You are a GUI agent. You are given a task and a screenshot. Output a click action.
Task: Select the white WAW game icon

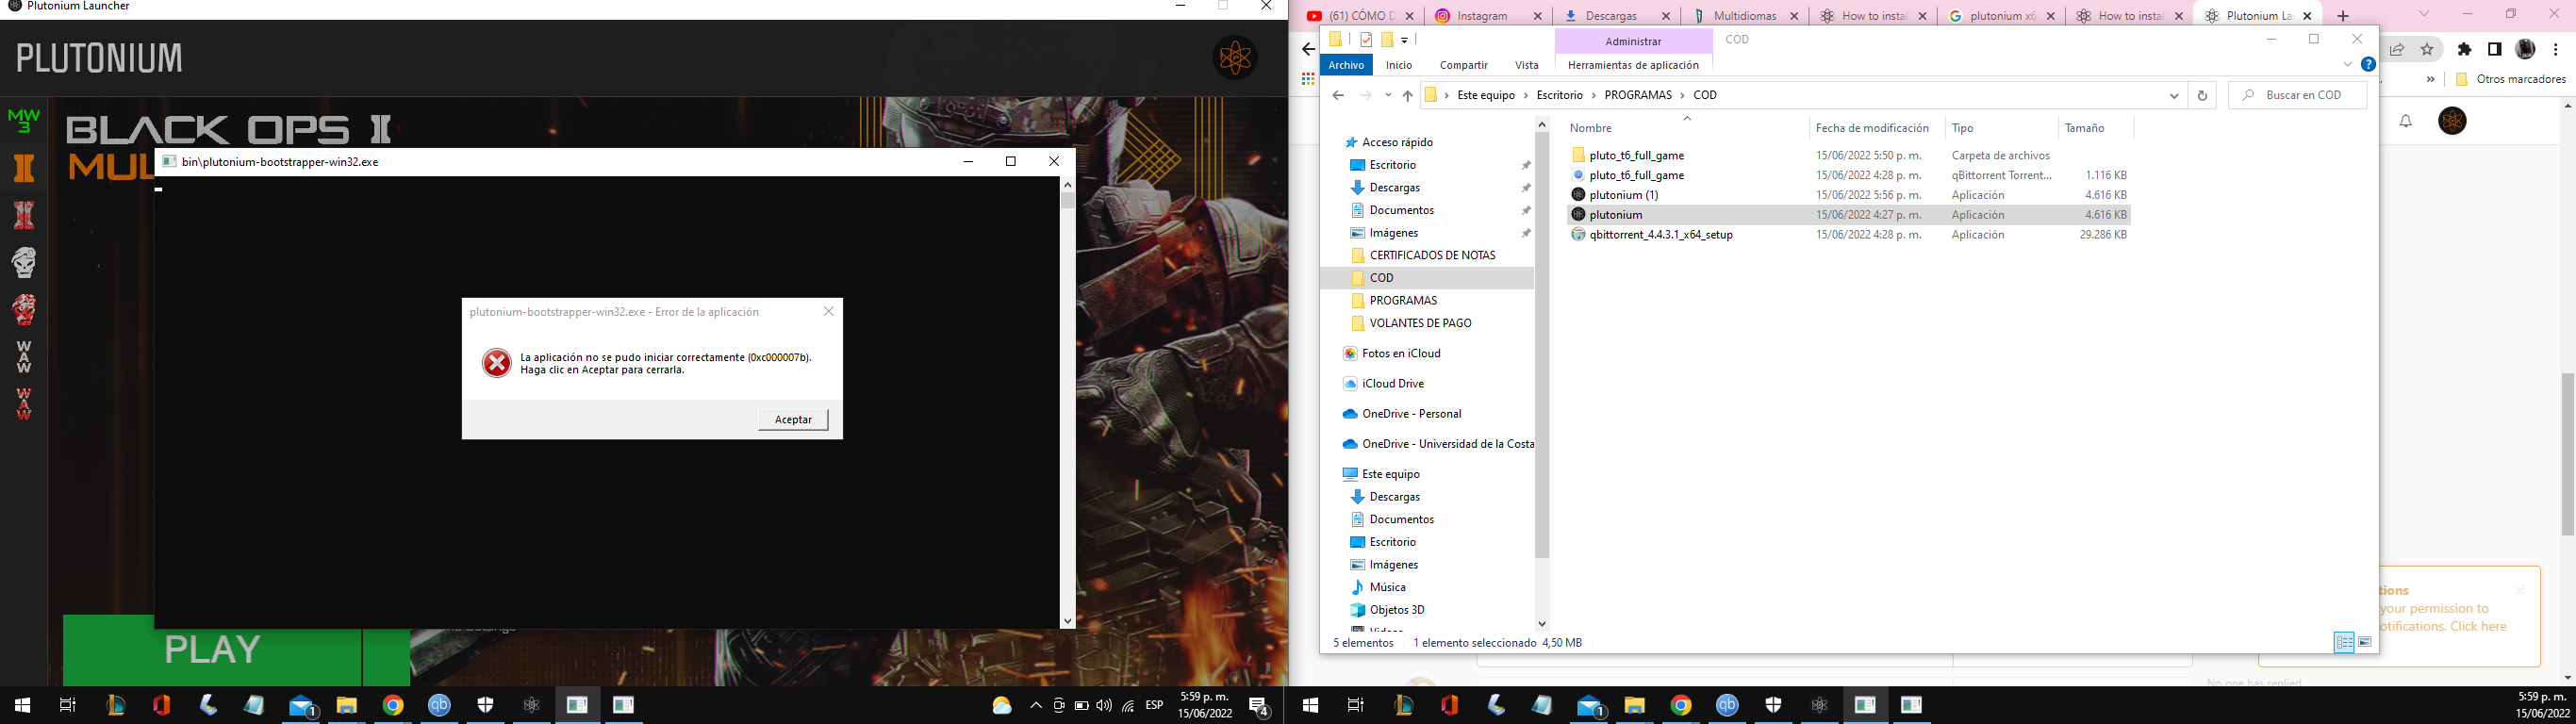point(23,356)
